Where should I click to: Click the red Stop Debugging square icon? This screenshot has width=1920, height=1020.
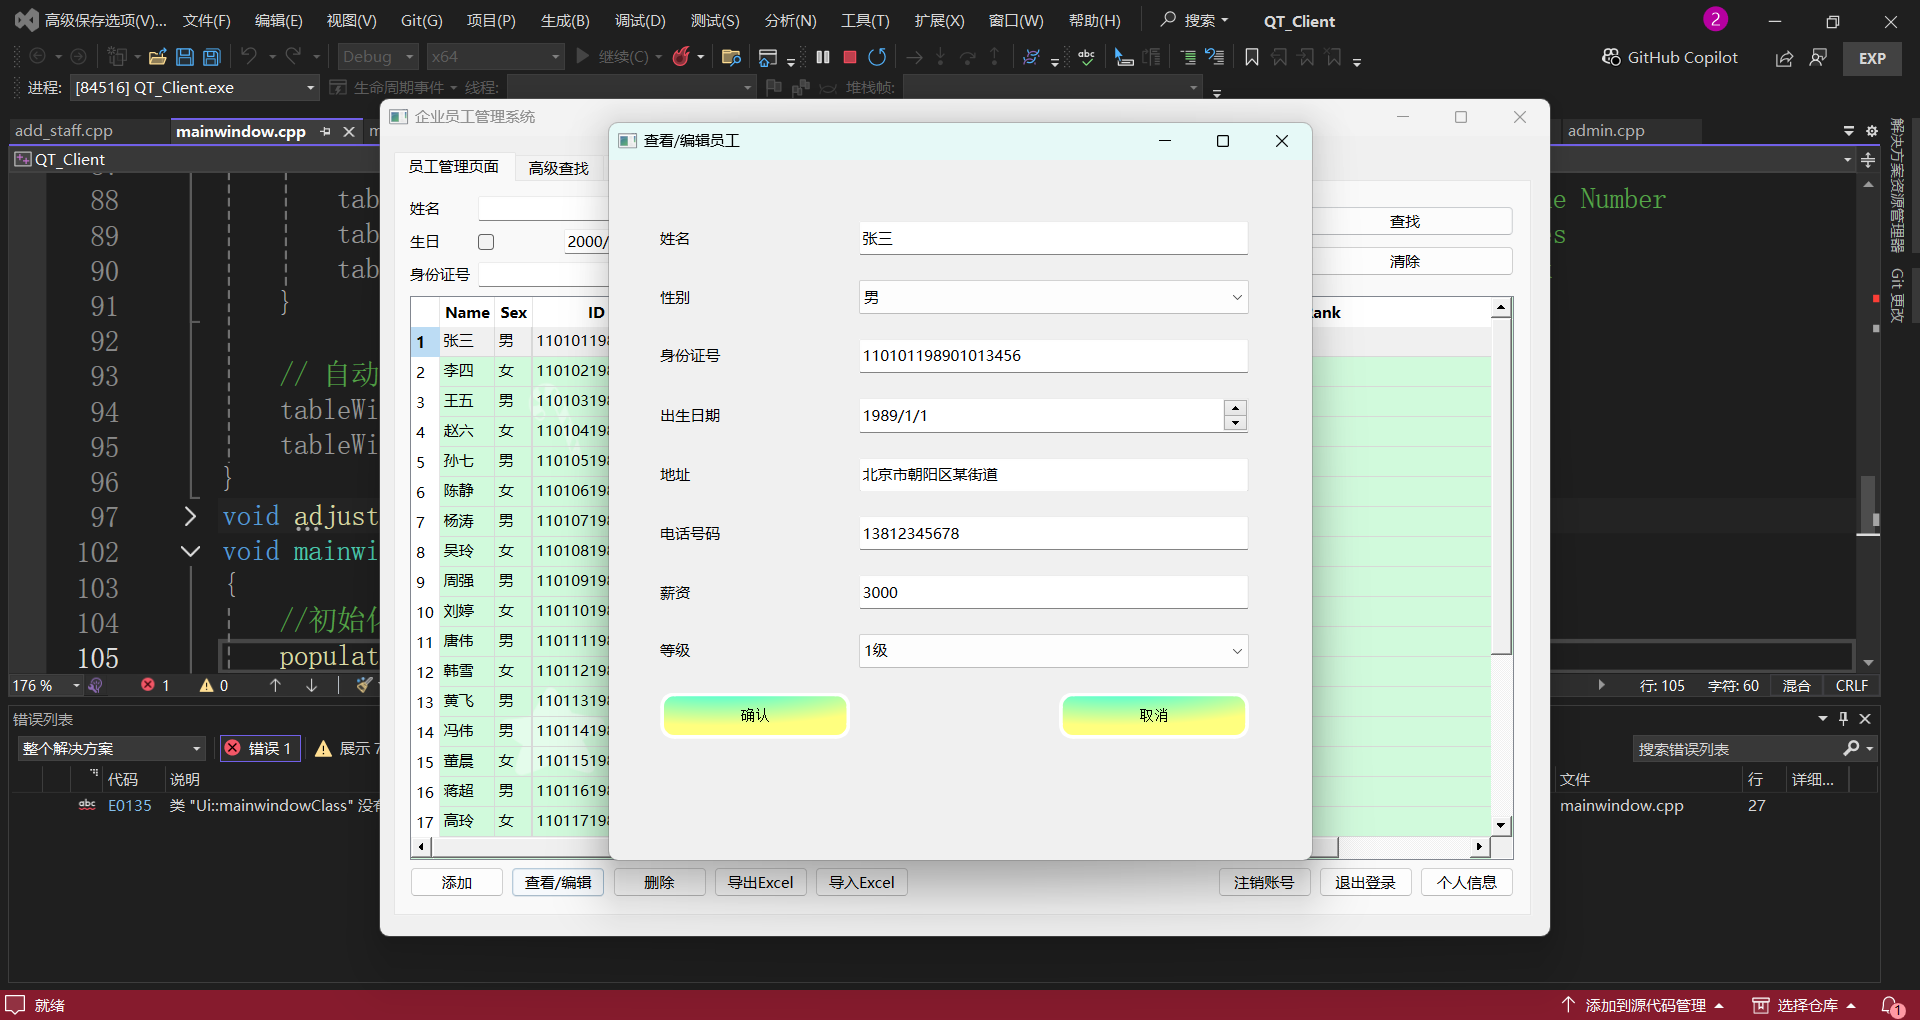pyautogui.click(x=850, y=57)
